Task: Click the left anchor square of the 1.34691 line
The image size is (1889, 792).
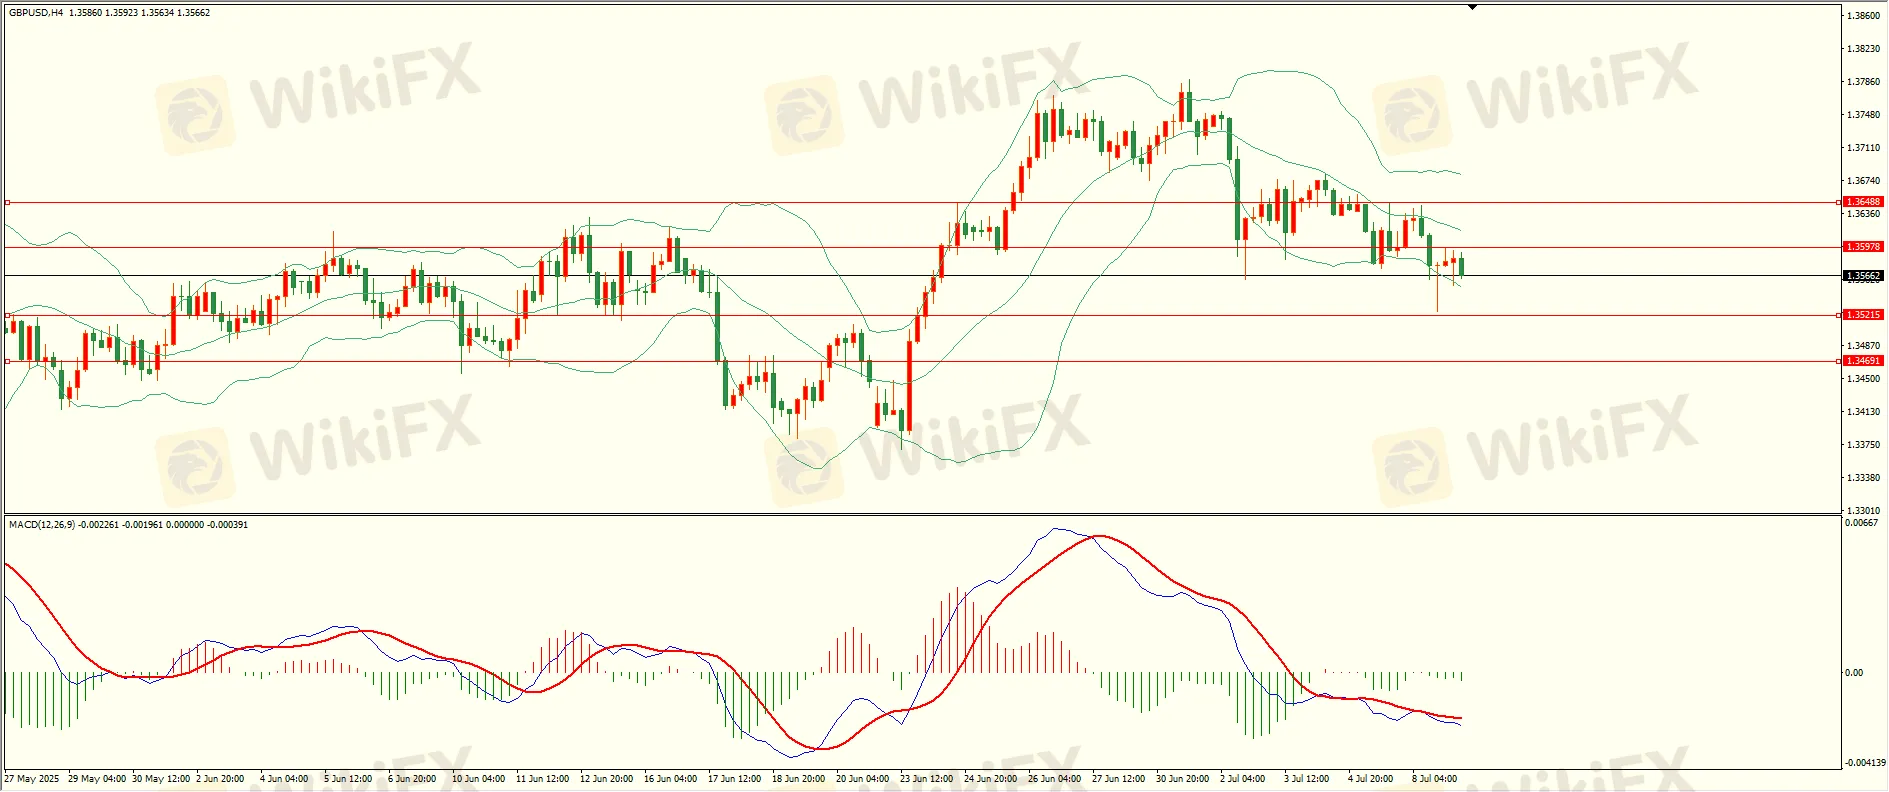Action: [7, 361]
